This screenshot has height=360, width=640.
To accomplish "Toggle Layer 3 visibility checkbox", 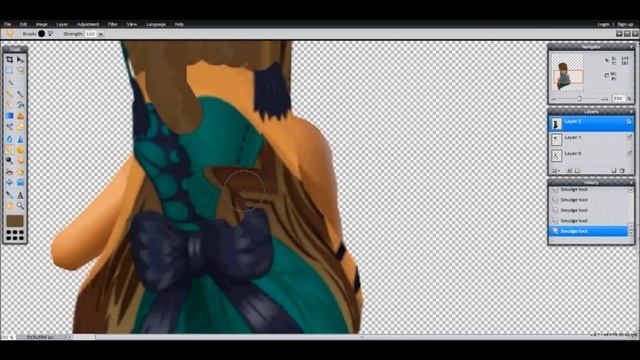I will (x=629, y=122).
